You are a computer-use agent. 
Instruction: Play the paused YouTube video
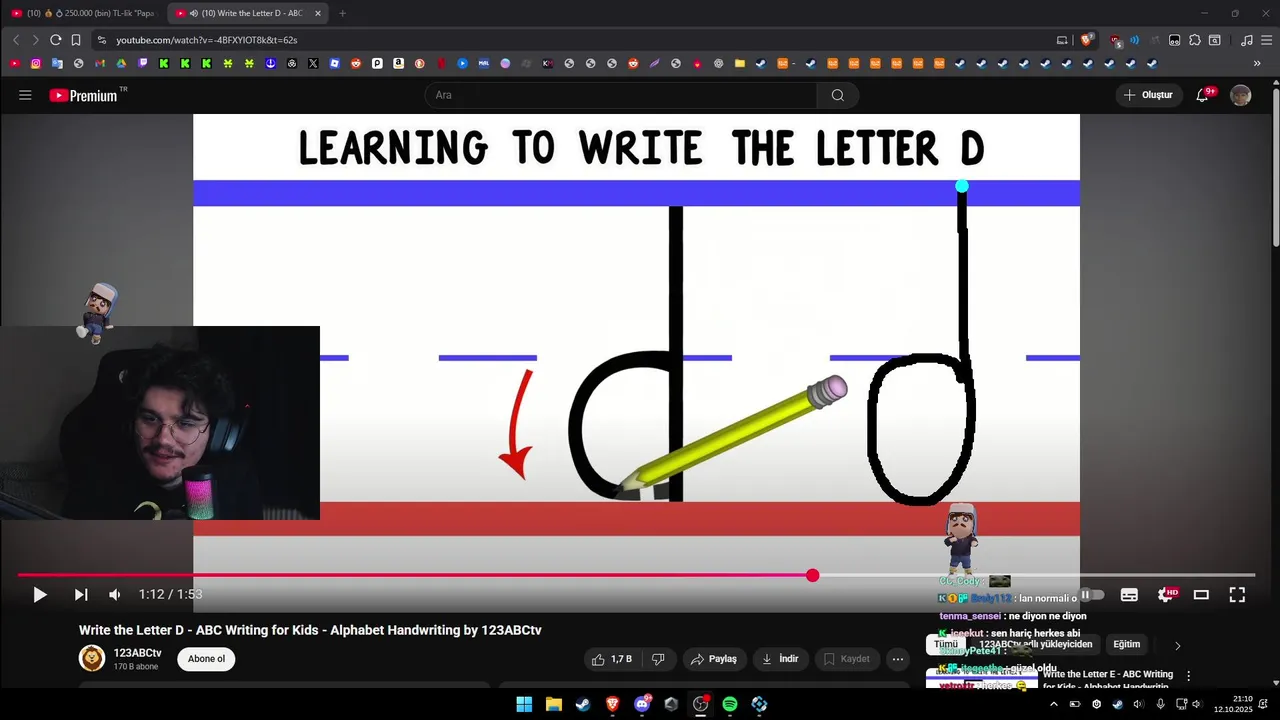(x=40, y=594)
